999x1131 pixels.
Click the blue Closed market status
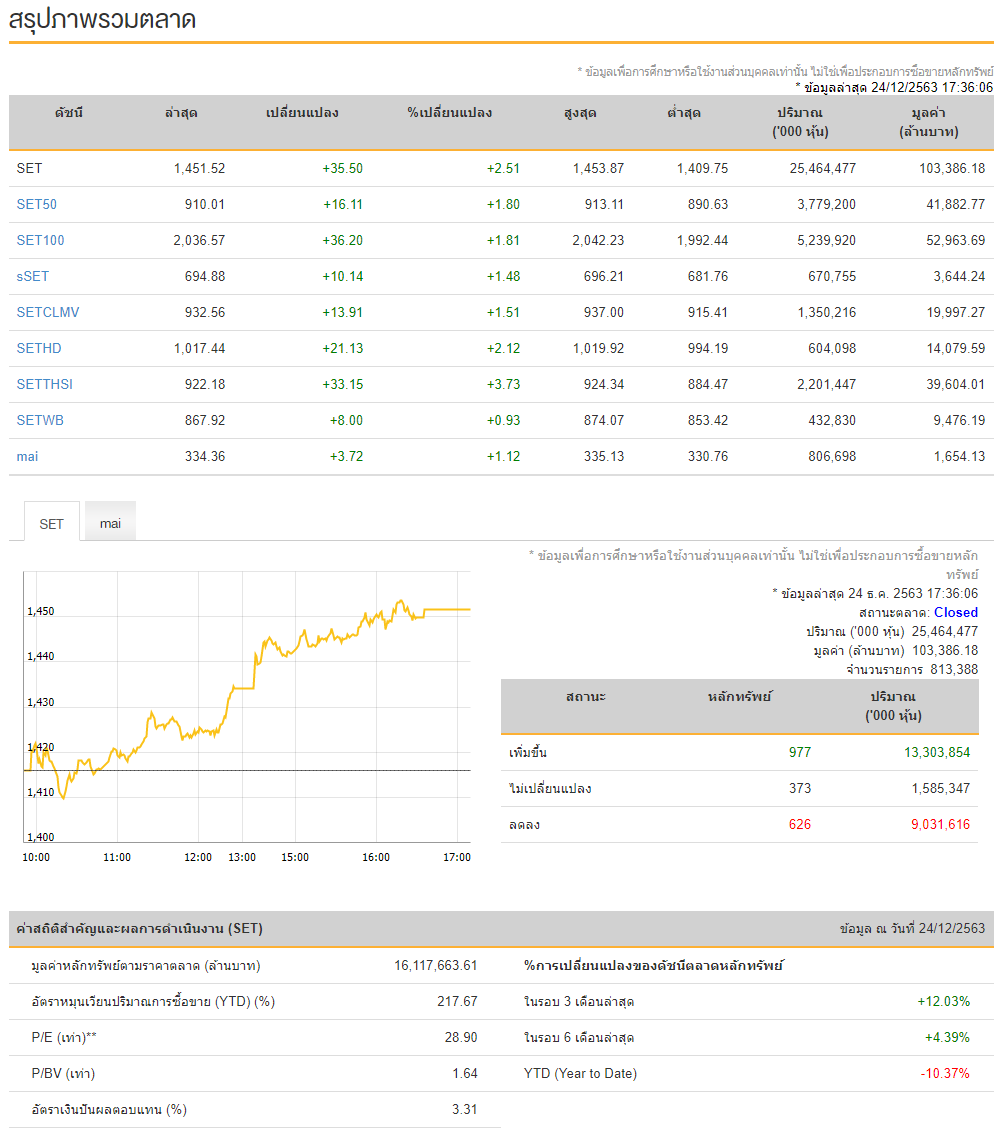click(x=956, y=612)
